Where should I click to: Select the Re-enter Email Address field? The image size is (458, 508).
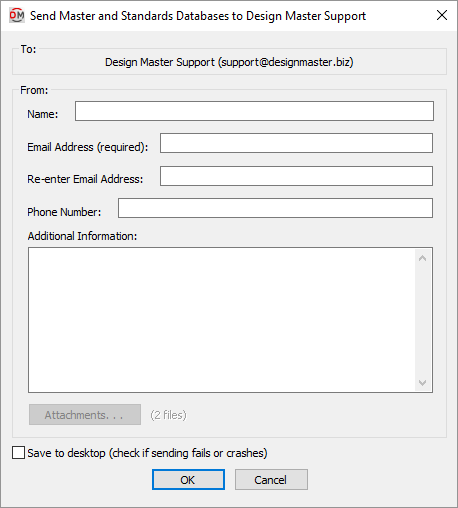coord(296,176)
